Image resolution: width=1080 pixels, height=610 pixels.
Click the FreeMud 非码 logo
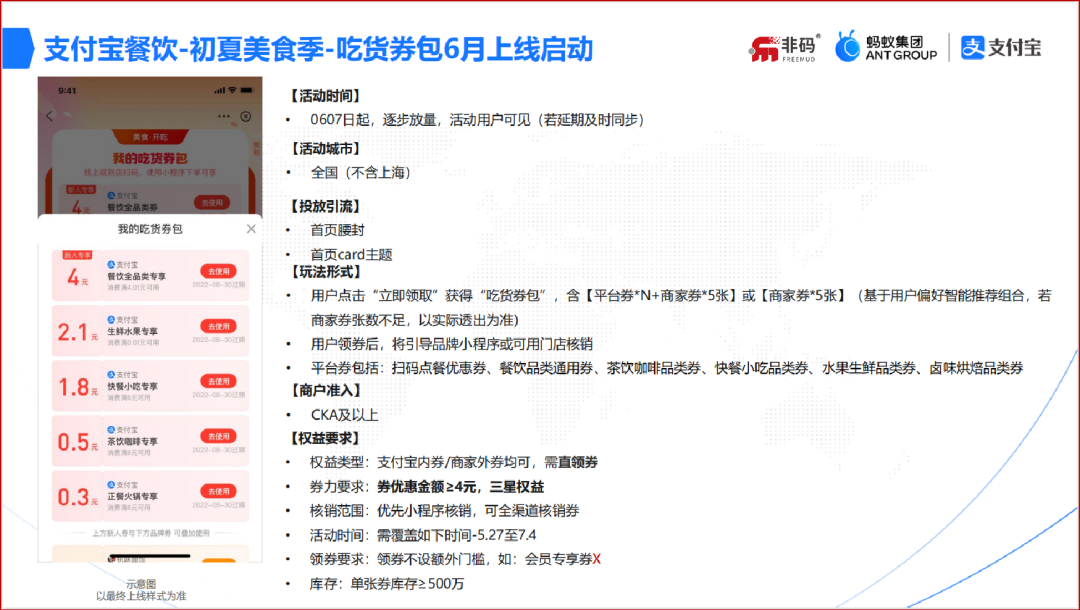(x=785, y=48)
